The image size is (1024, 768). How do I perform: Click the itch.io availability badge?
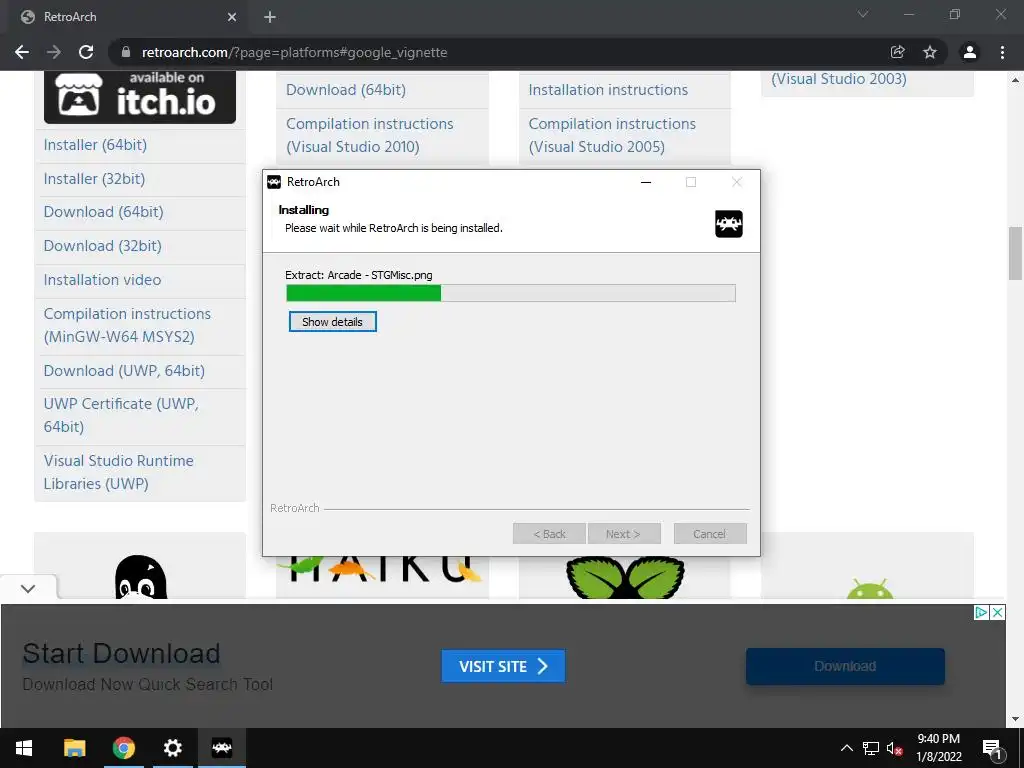point(140,97)
